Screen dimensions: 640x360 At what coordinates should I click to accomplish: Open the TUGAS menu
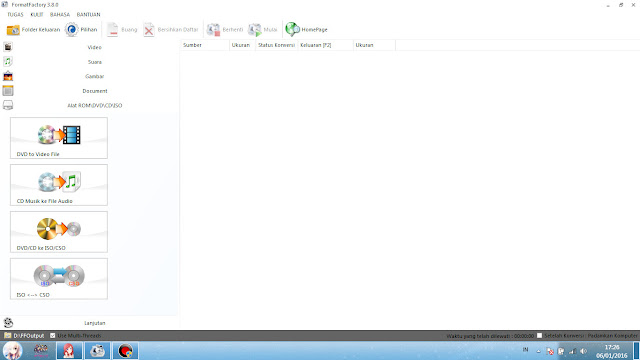click(x=16, y=14)
